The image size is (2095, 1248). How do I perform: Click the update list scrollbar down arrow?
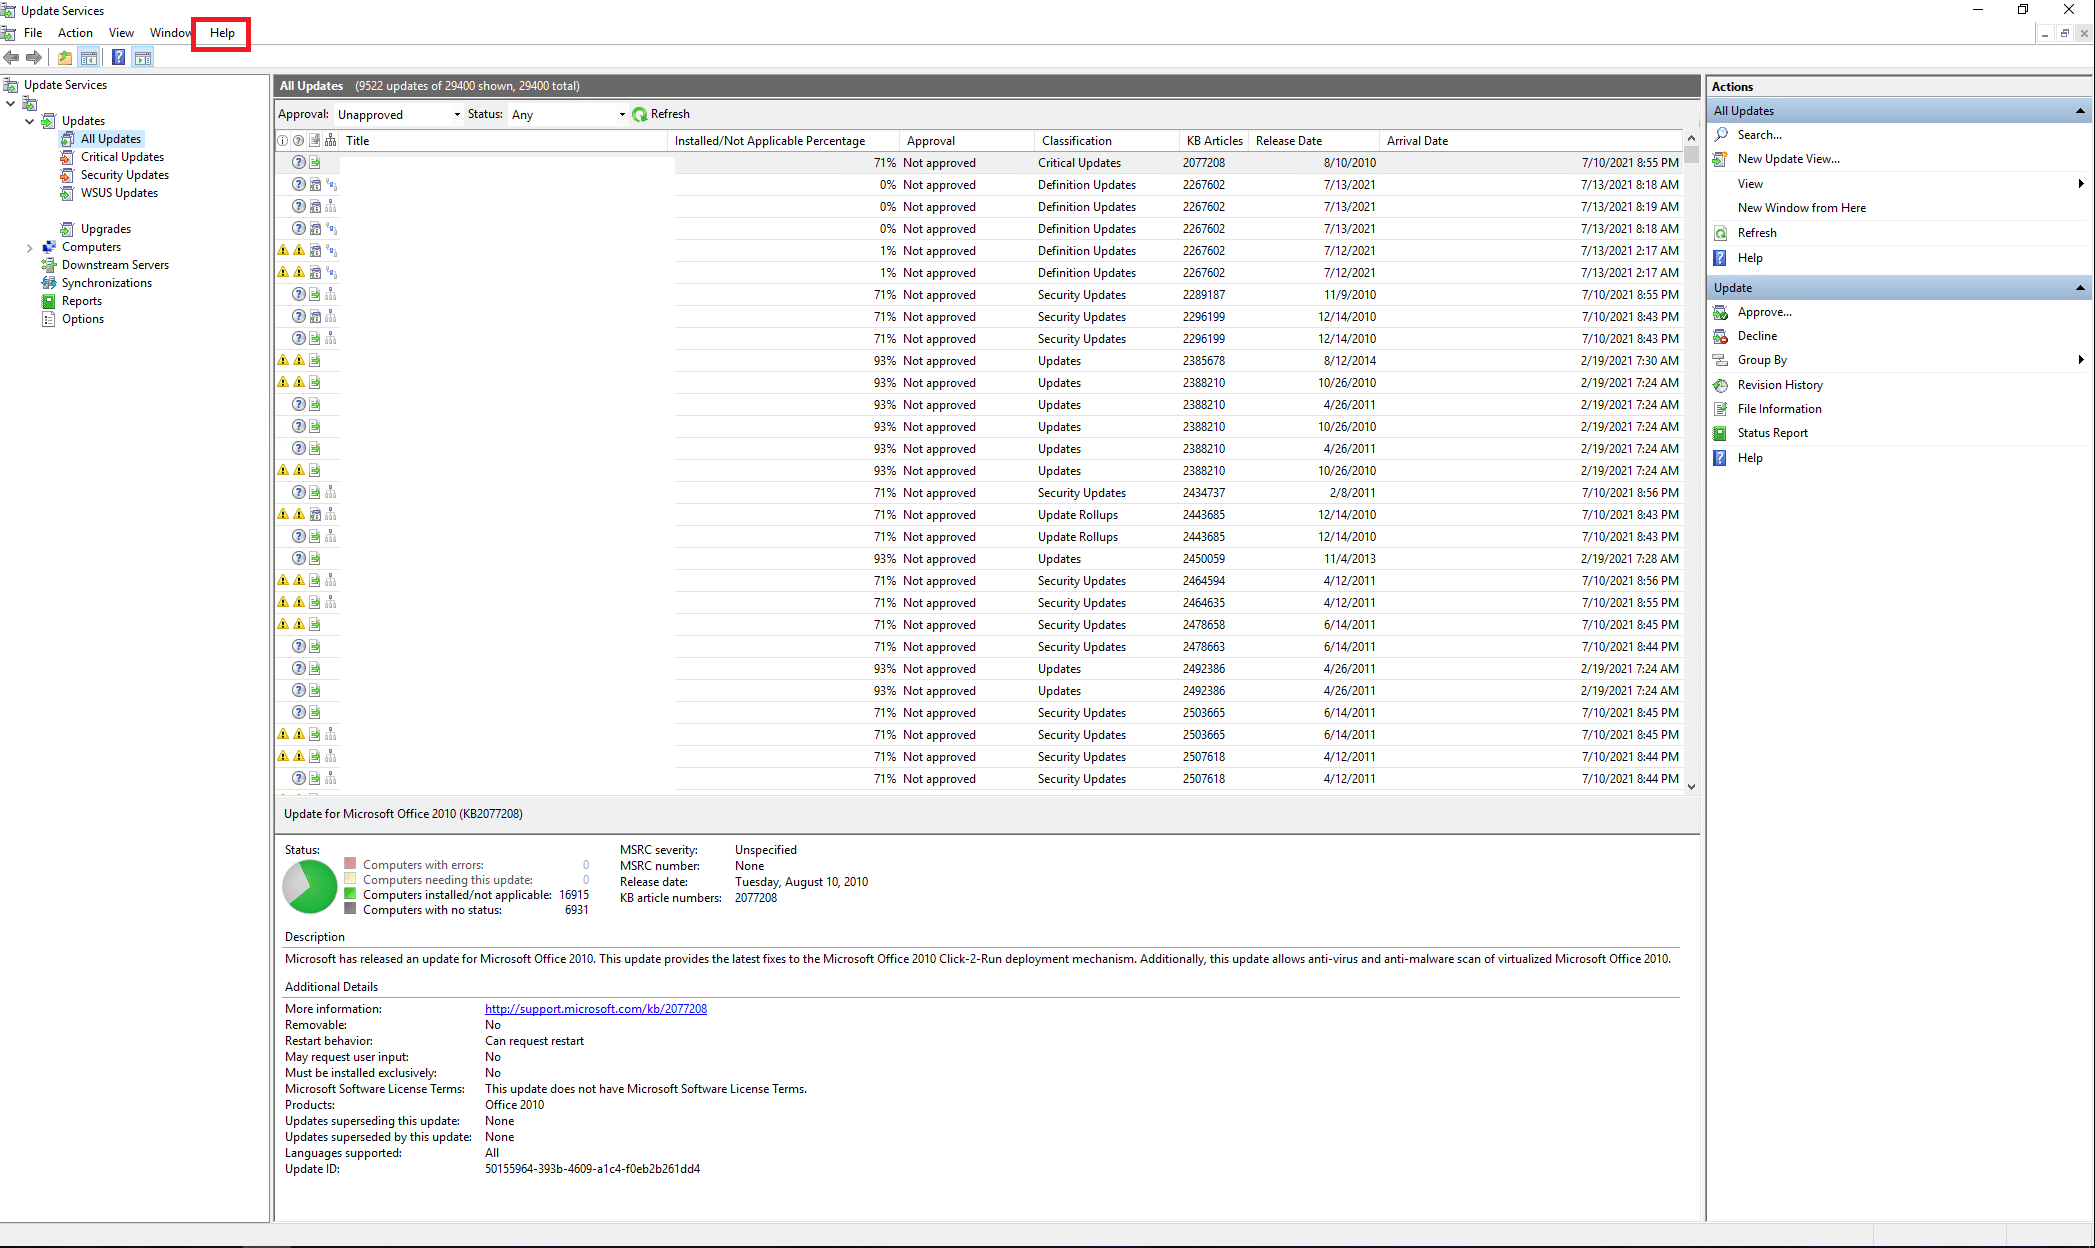(x=1691, y=786)
